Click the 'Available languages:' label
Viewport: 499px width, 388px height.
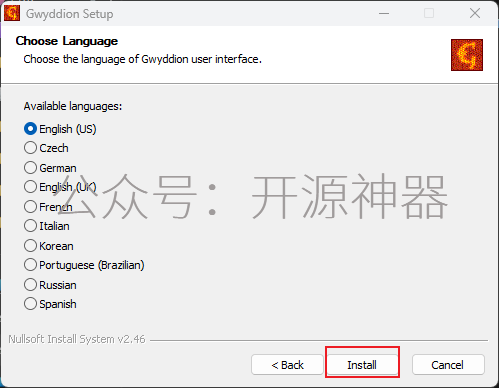(73, 106)
